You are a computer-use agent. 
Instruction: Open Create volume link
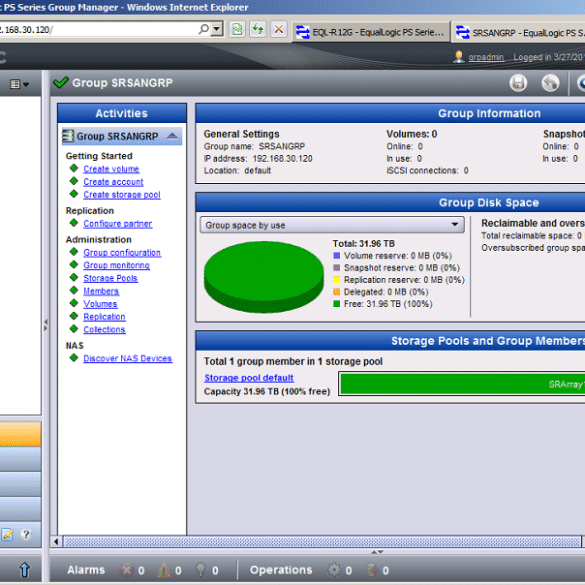pyautogui.click(x=111, y=169)
